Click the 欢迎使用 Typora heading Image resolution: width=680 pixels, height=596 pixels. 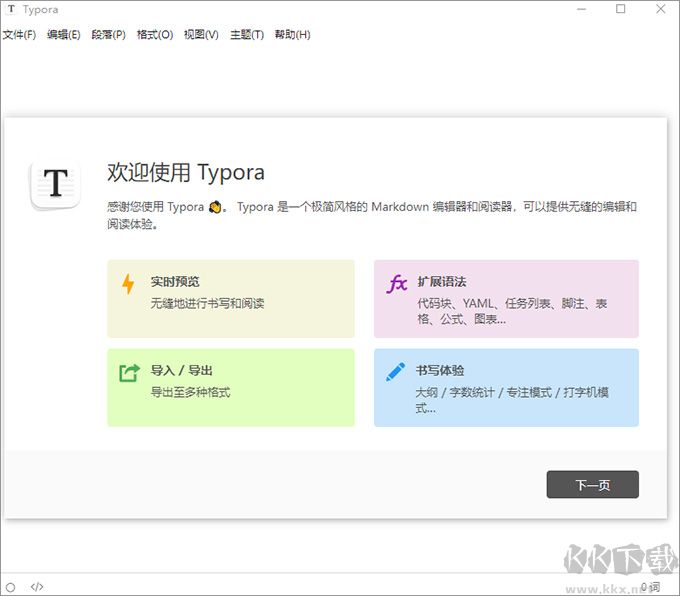pos(186,172)
